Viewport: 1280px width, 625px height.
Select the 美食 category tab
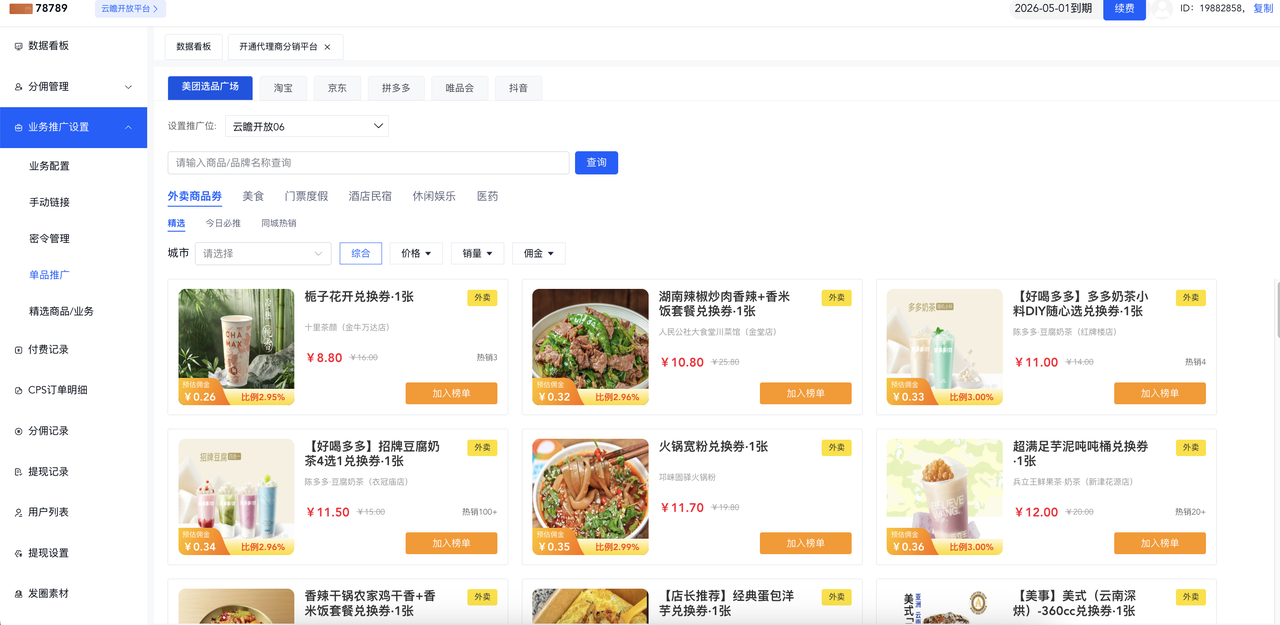pos(253,196)
